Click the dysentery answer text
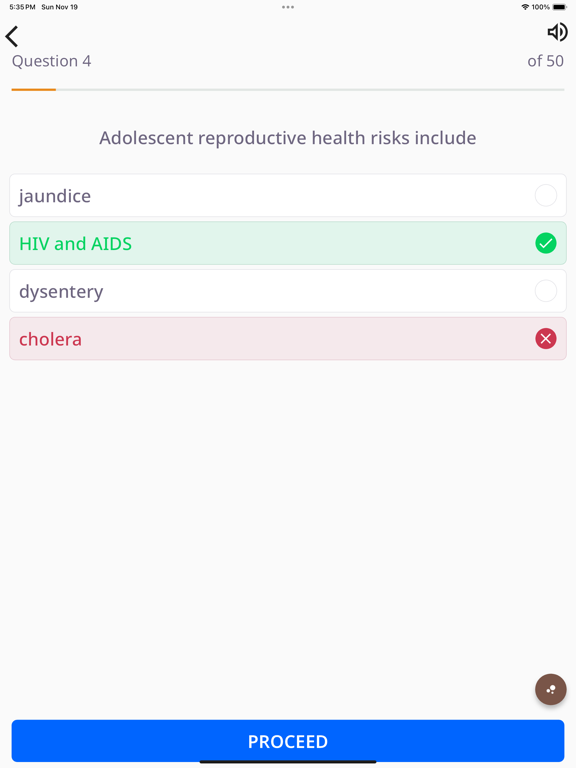Viewport: 576px width, 768px height. point(61,292)
